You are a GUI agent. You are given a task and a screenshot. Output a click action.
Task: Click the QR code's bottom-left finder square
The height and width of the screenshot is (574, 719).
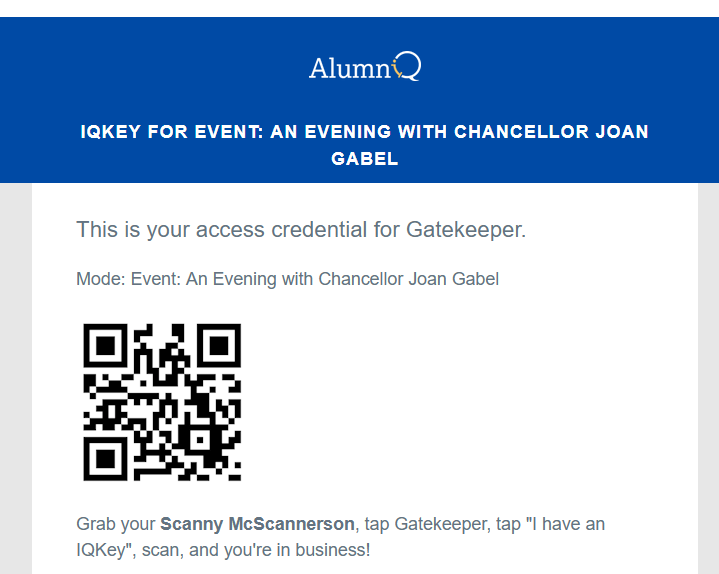[105, 459]
